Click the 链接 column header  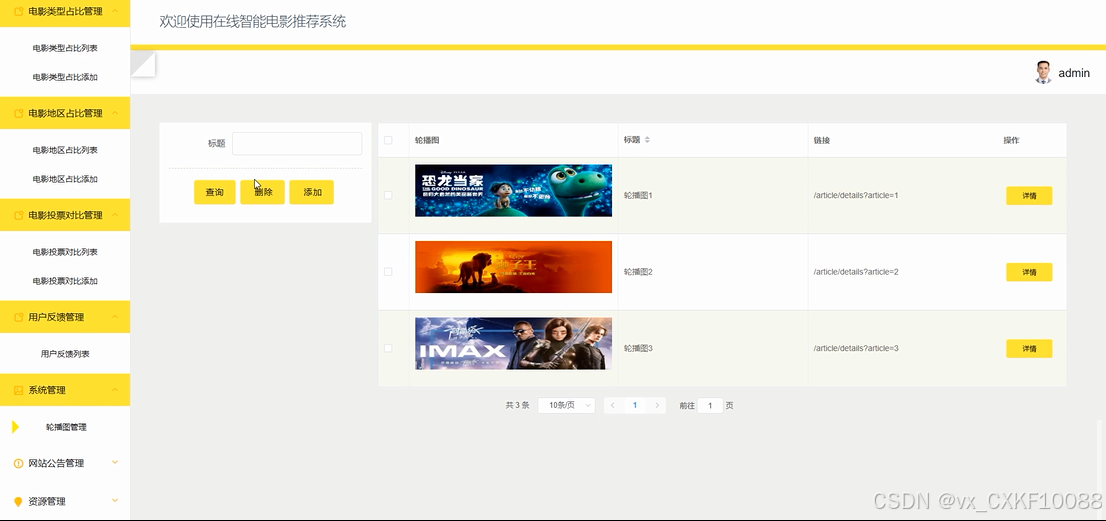822,140
